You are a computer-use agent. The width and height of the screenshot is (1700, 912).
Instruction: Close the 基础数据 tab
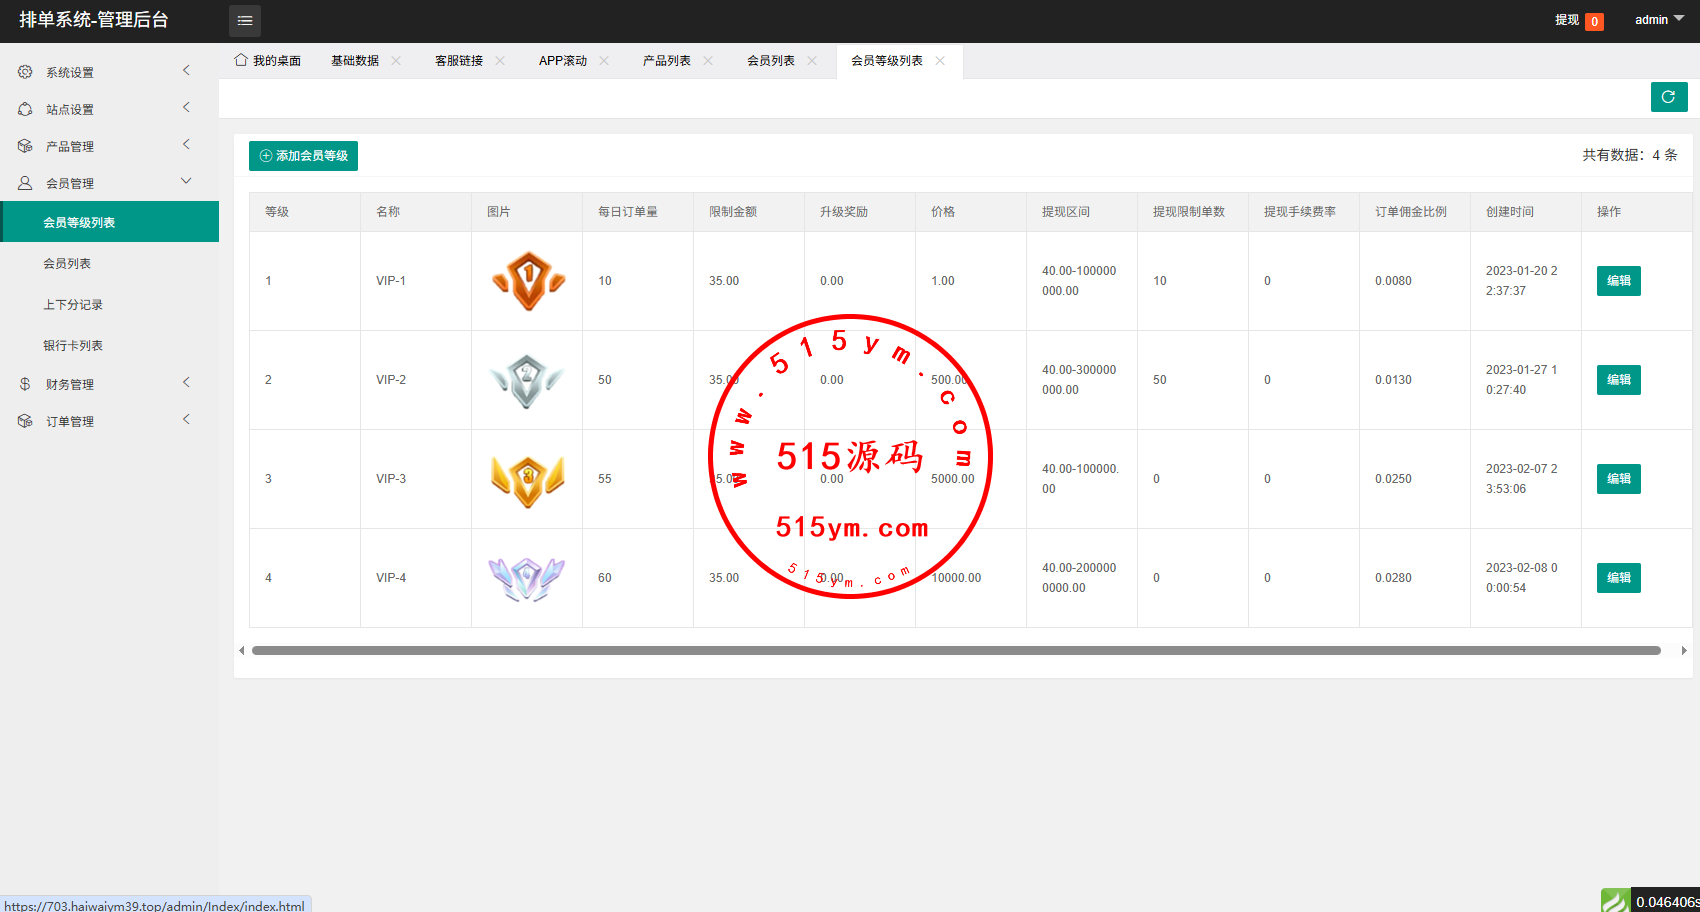coord(396,61)
